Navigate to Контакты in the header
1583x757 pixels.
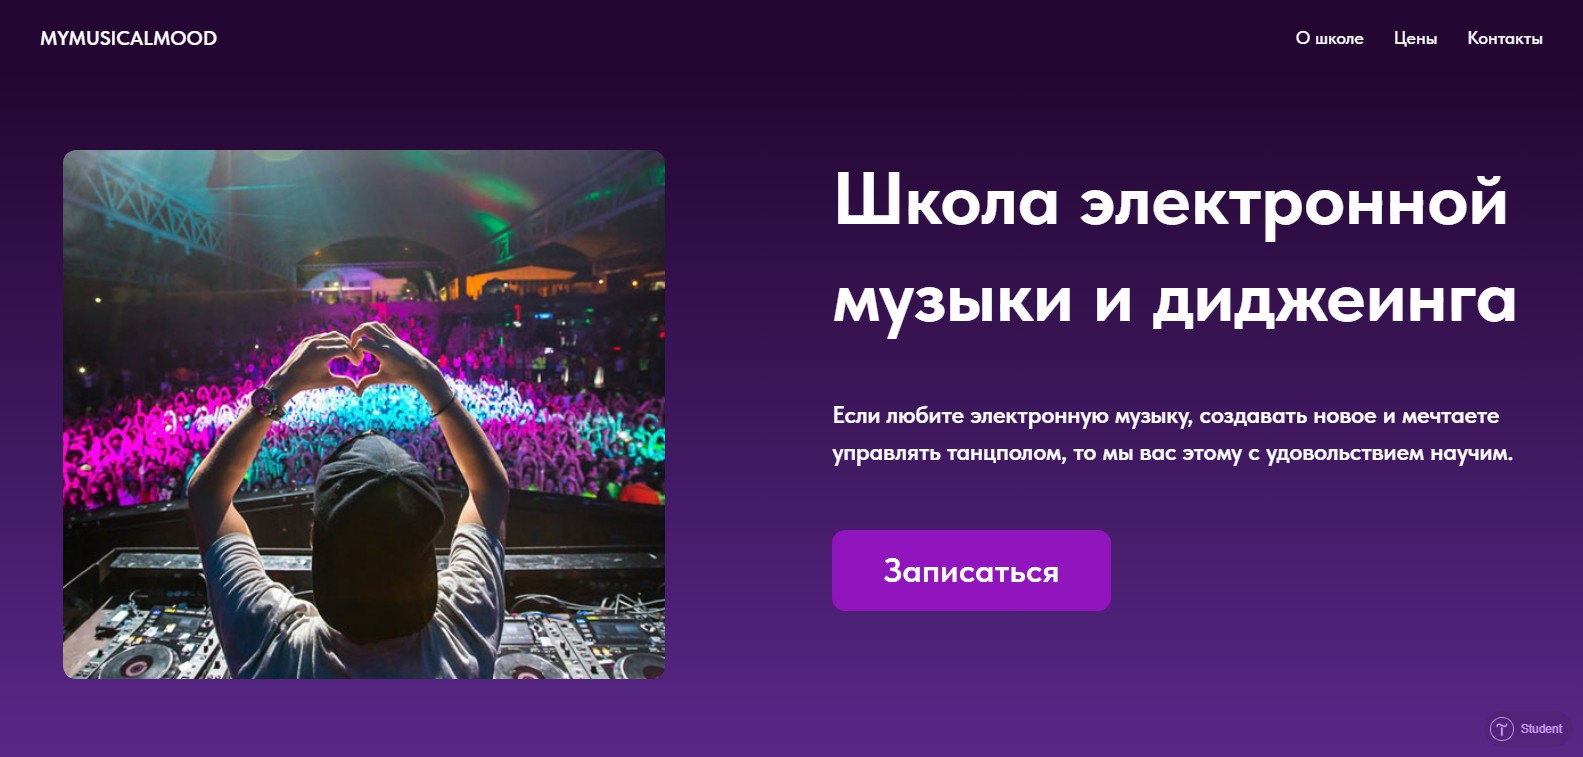click(1504, 38)
